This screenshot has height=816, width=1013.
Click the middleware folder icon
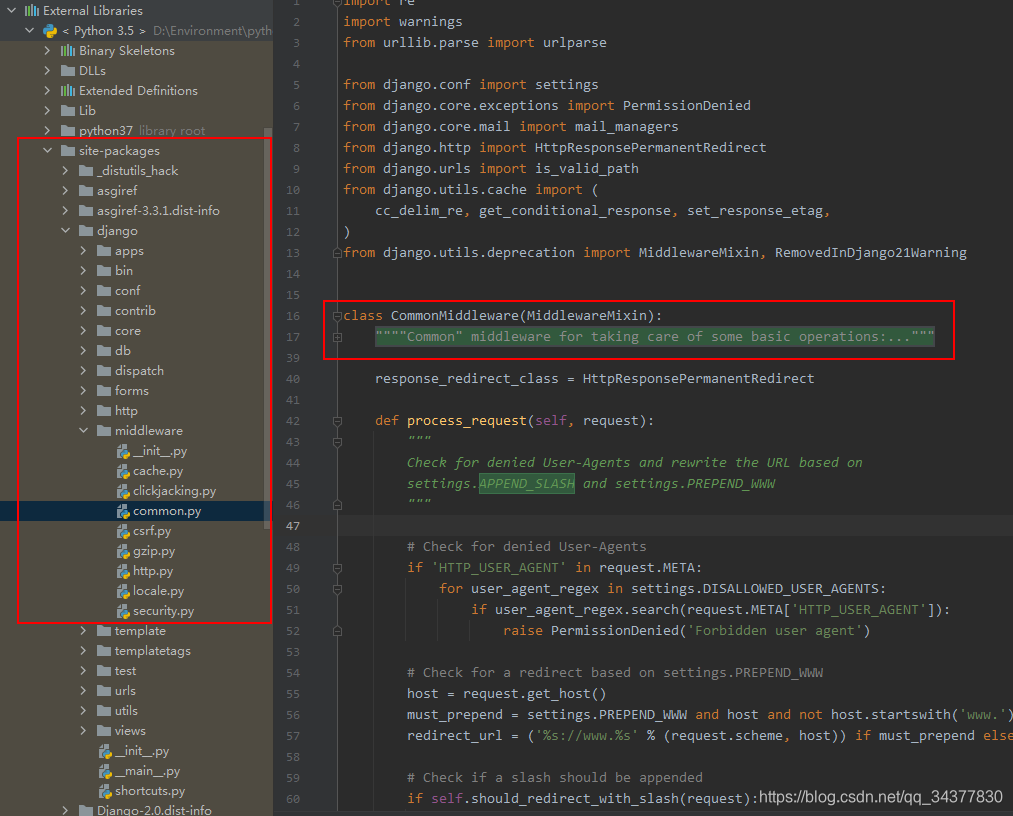pyautogui.click(x=104, y=430)
